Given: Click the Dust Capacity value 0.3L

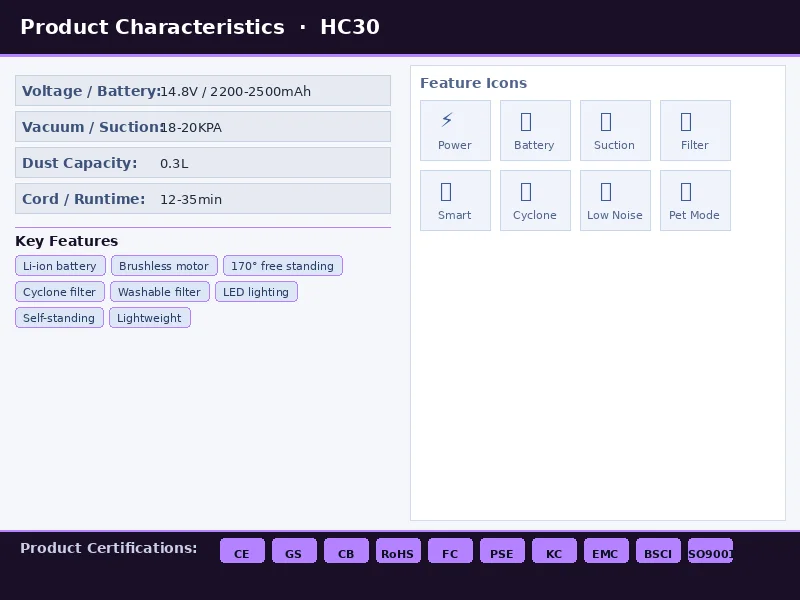Looking at the screenshot, I should click(x=174, y=164).
